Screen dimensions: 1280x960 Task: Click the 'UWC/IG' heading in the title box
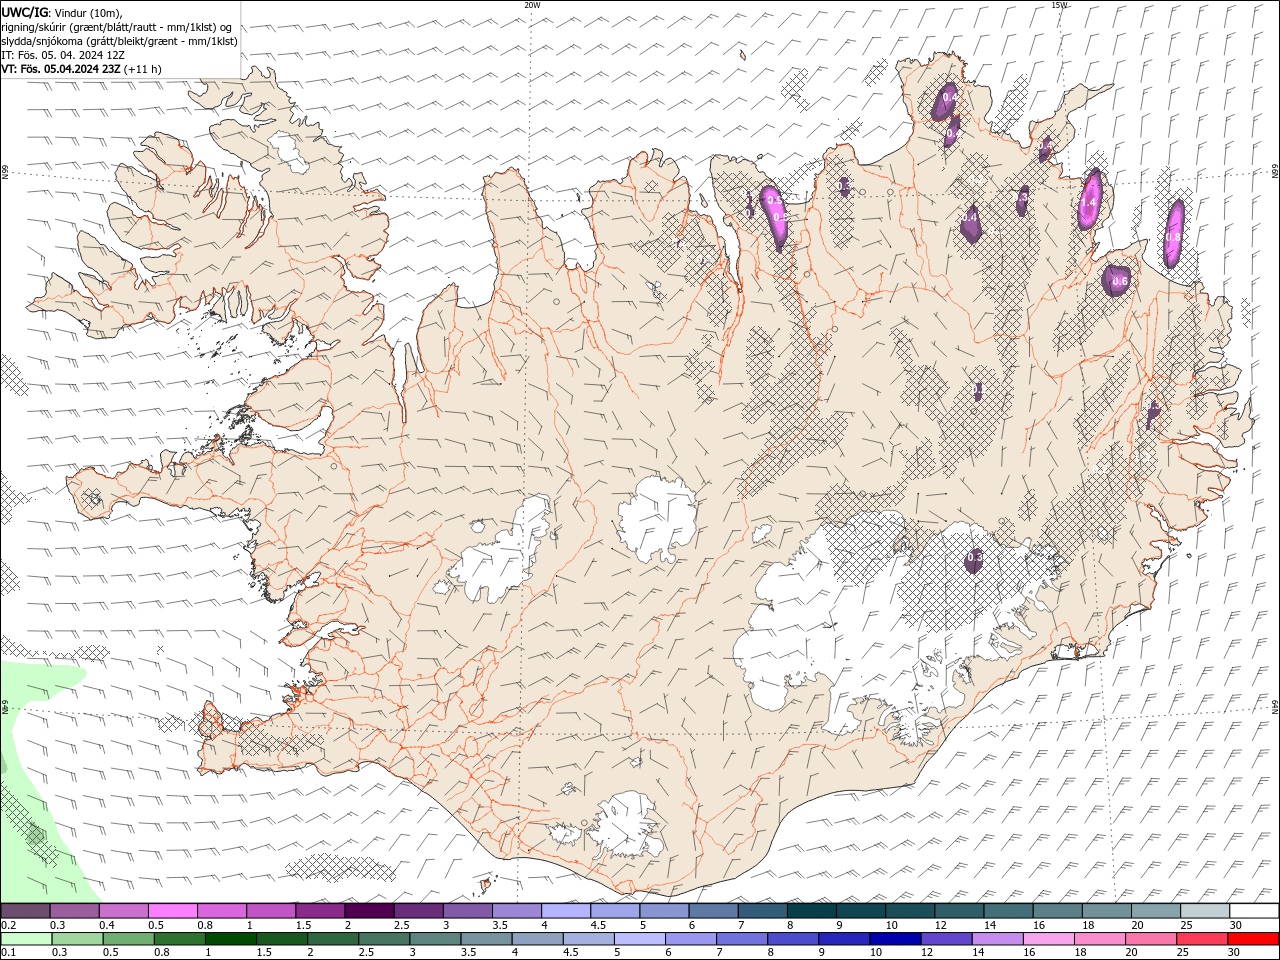[x=24, y=12]
